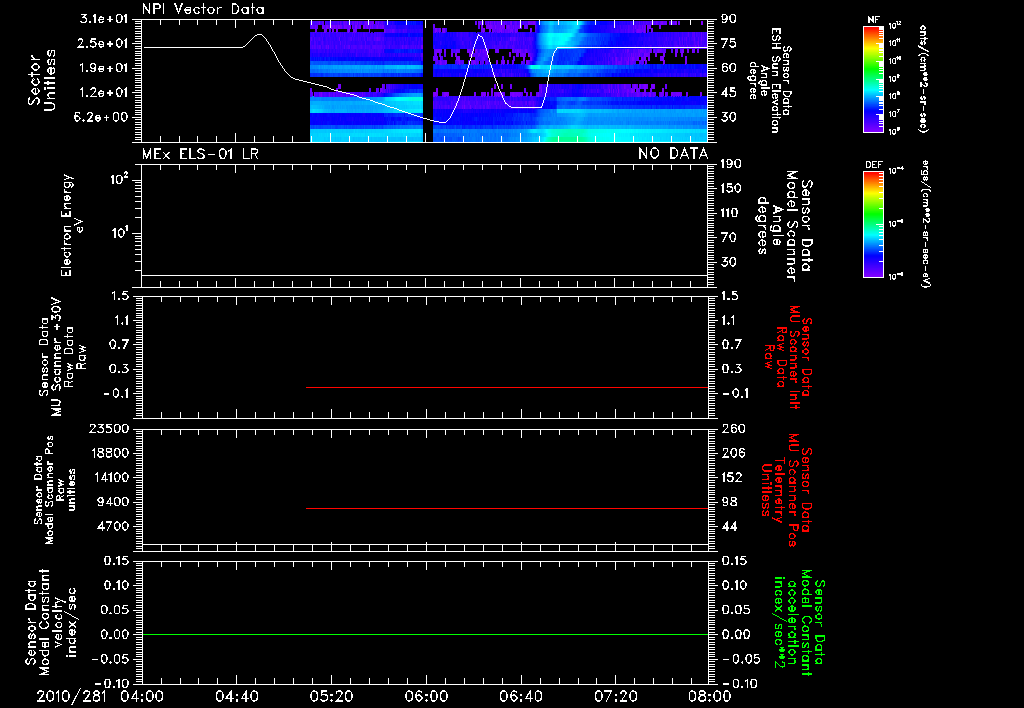Click the "110" scanner angle tick label
Viewport: 1024px width, 708px height.
[732, 213]
